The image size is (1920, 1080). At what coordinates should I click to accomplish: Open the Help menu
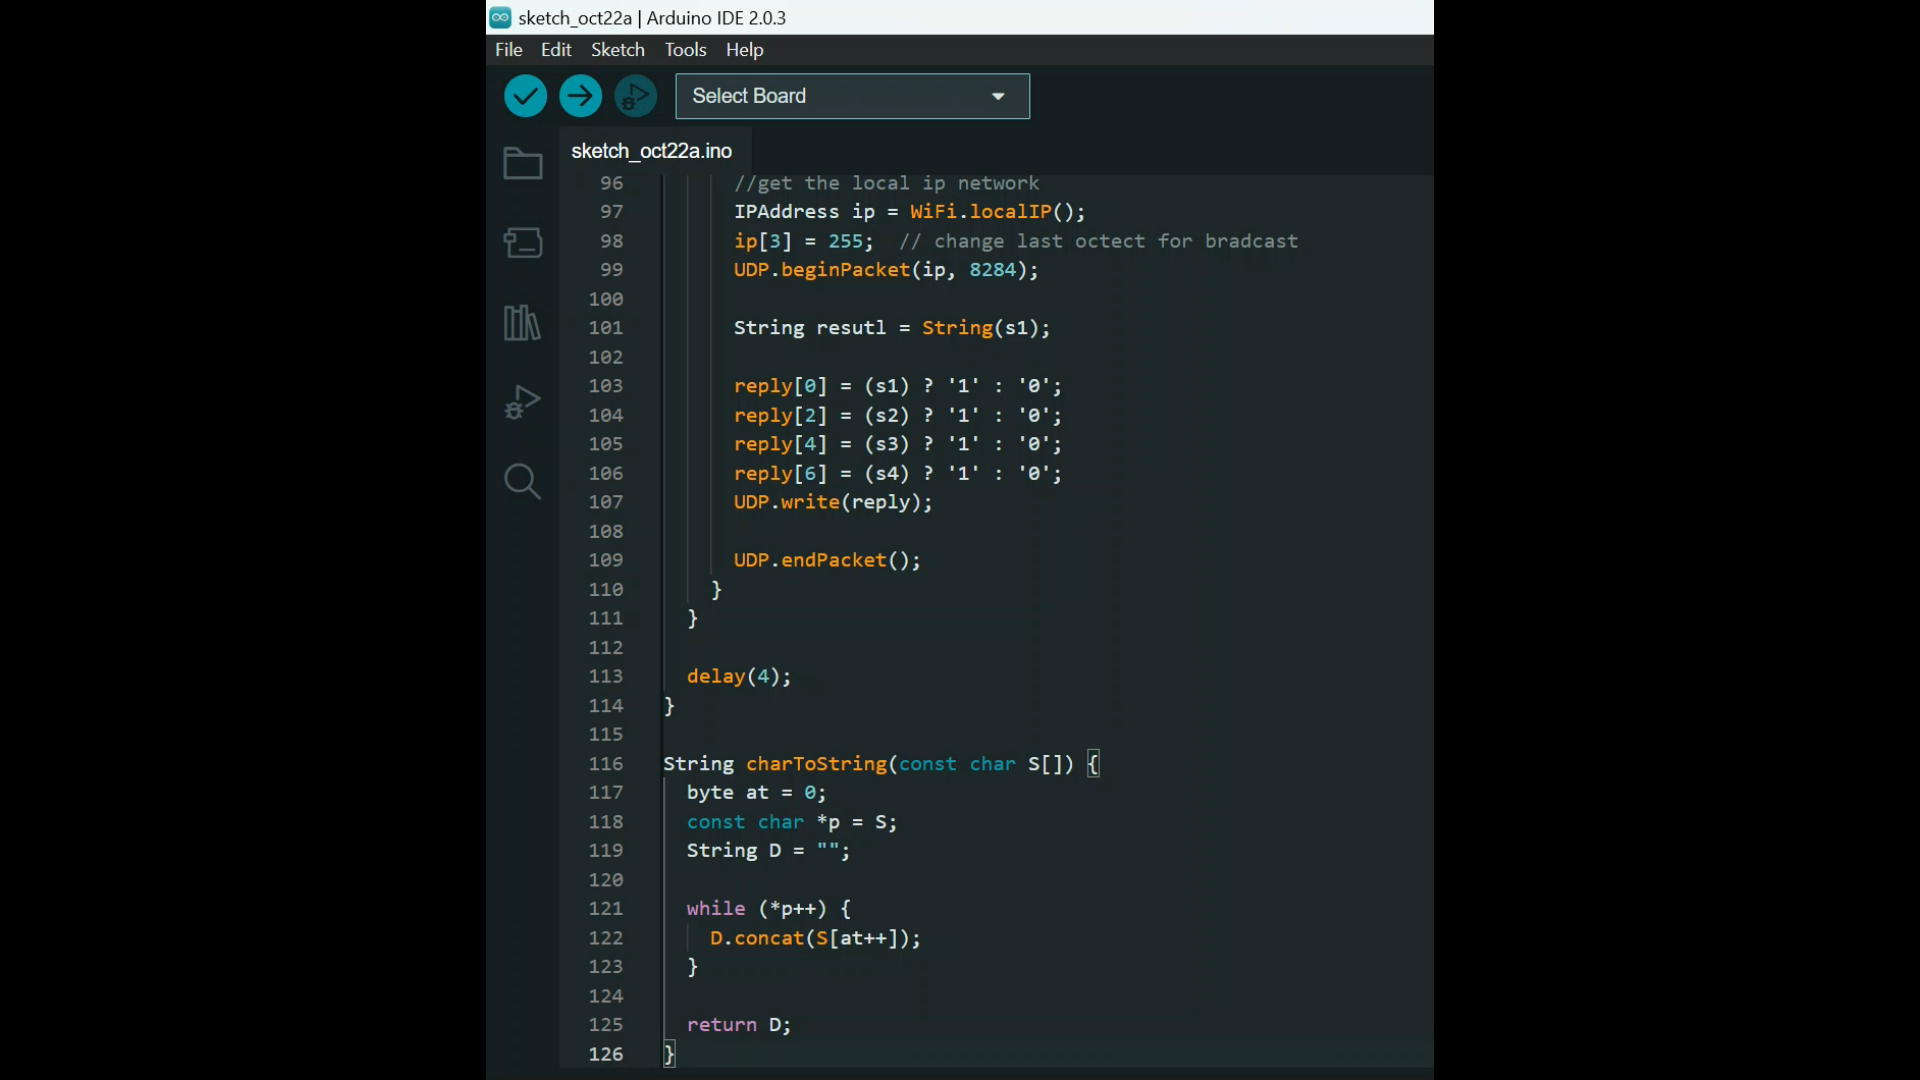tap(744, 49)
